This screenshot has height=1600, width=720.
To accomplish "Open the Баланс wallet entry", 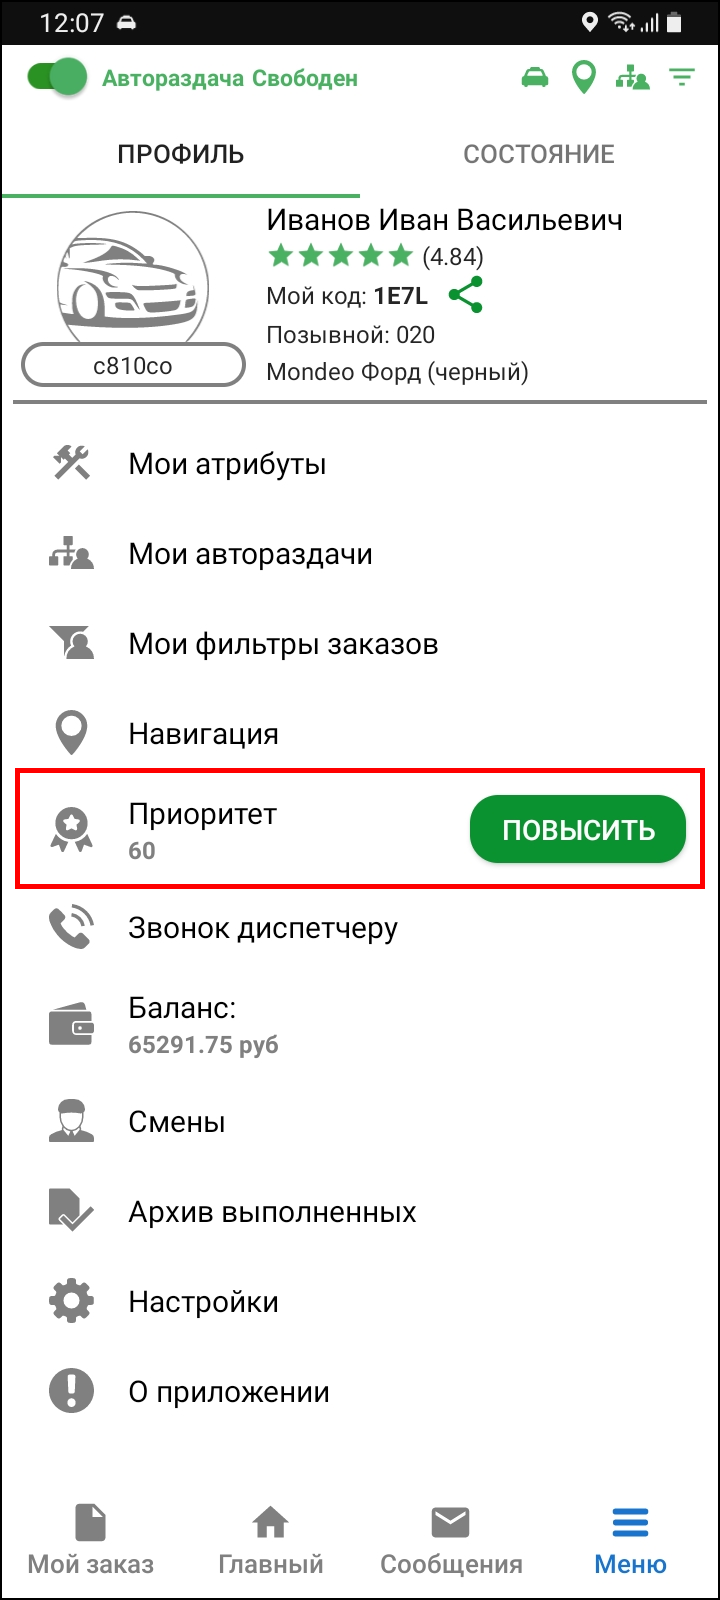I will tap(360, 1025).
